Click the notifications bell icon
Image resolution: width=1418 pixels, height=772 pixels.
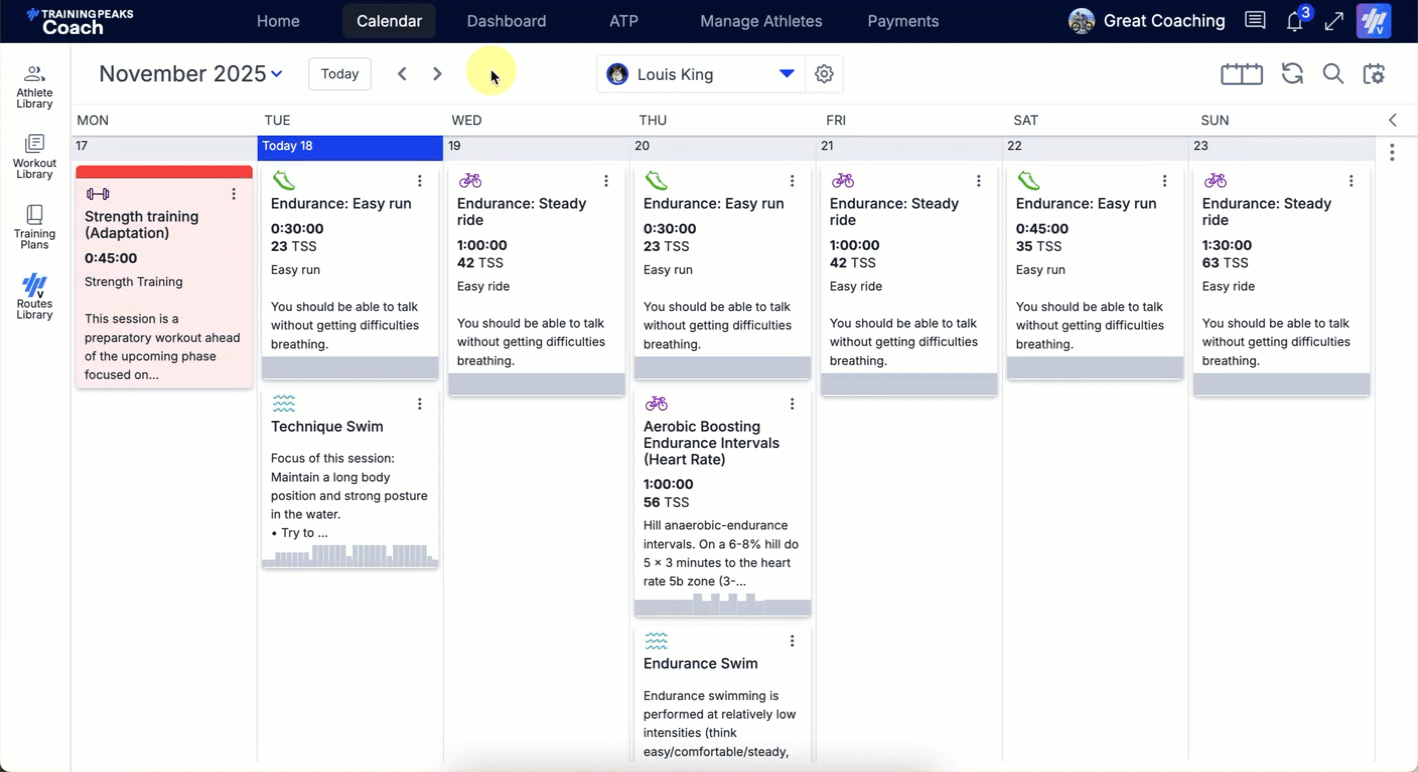(x=1295, y=22)
